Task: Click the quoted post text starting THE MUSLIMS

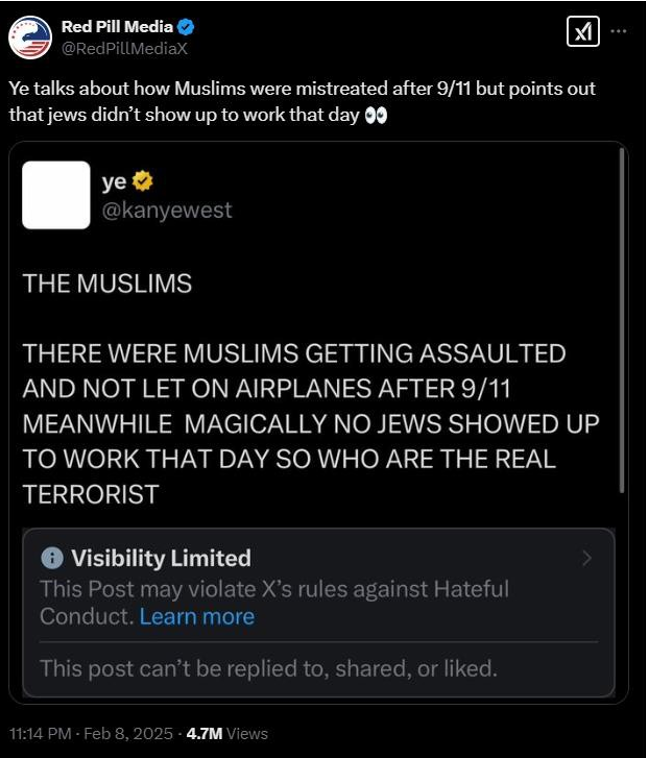Action: point(310,424)
